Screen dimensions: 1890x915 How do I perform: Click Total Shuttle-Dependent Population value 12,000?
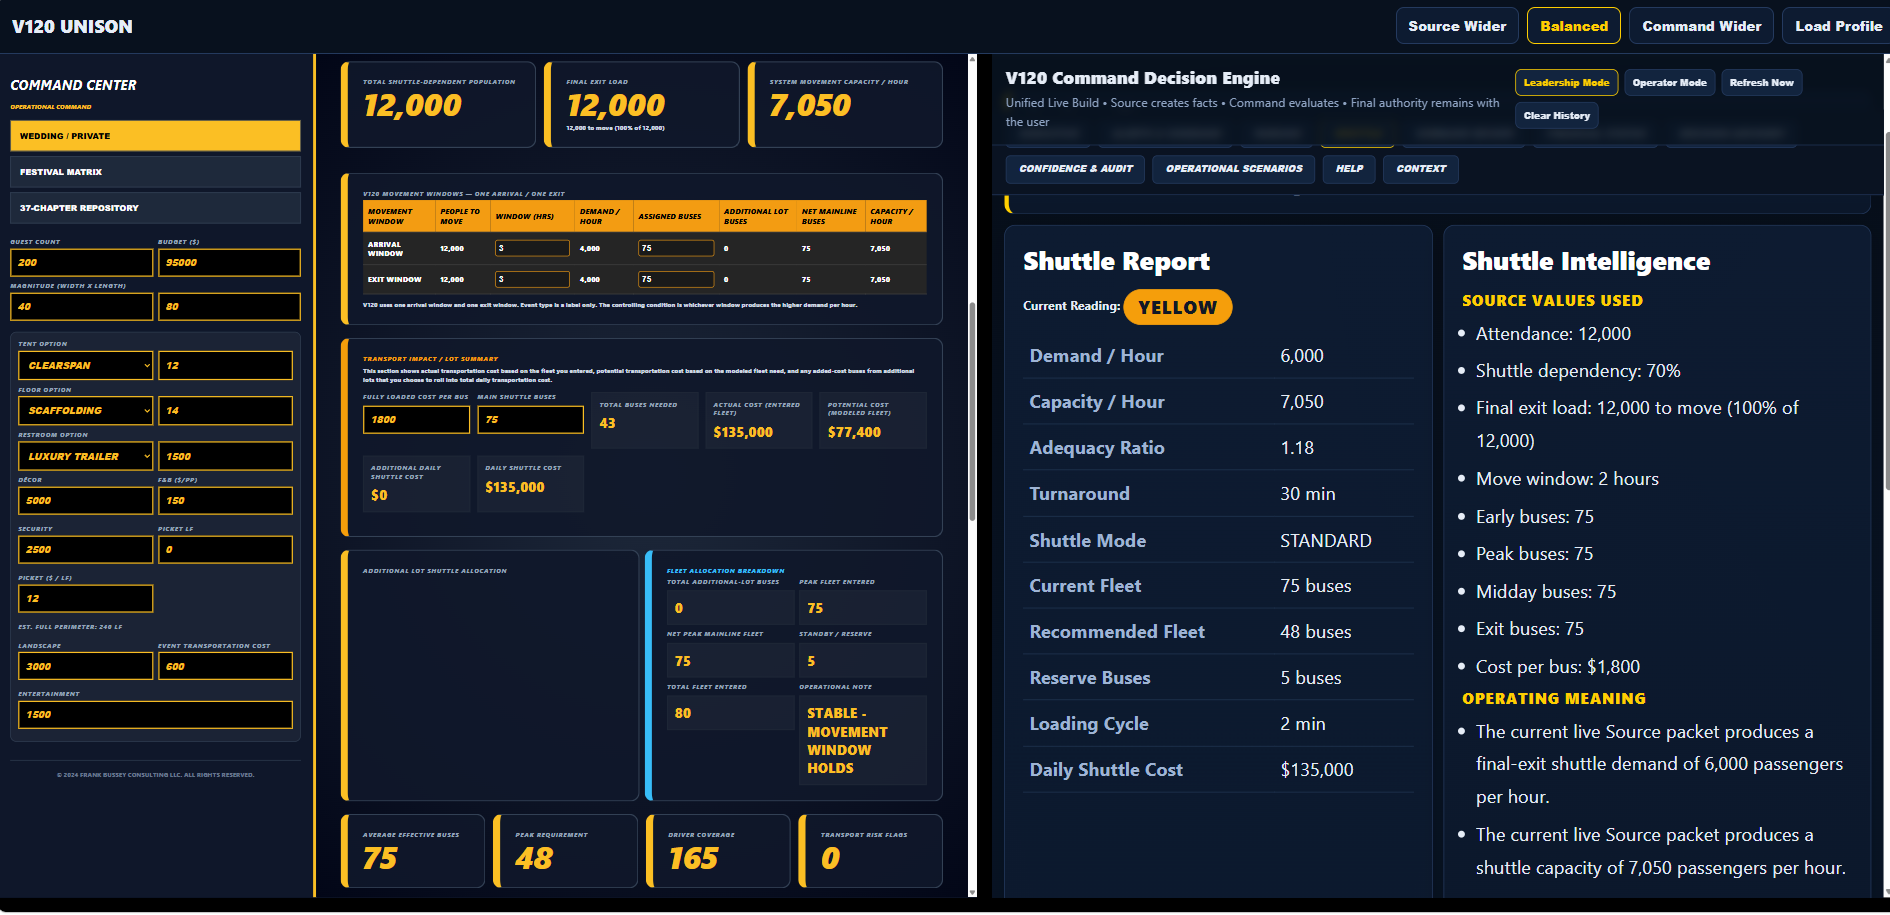pyautogui.click(x=412, y=106)
